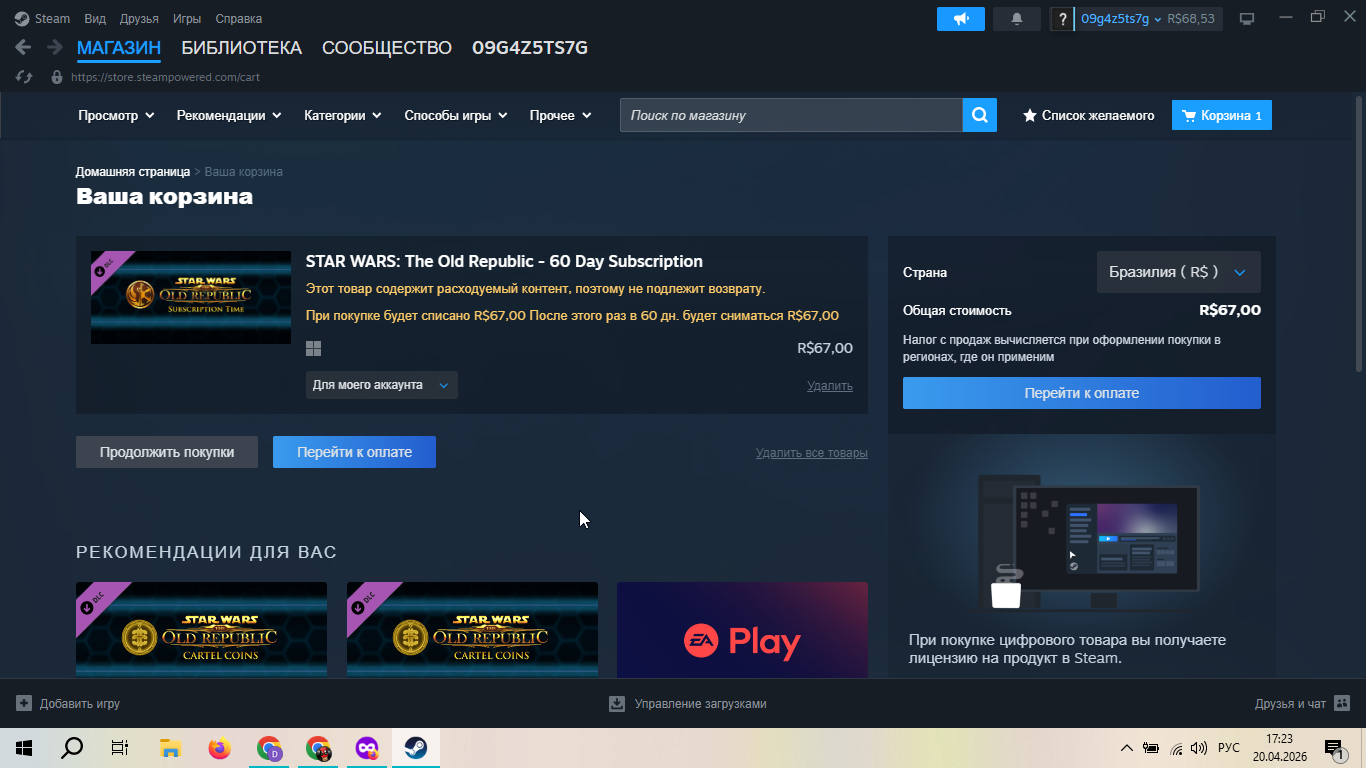Click Перейти к оплате below the cart item
Viewport: 1366px width, 768px height.
click(354, 452)
